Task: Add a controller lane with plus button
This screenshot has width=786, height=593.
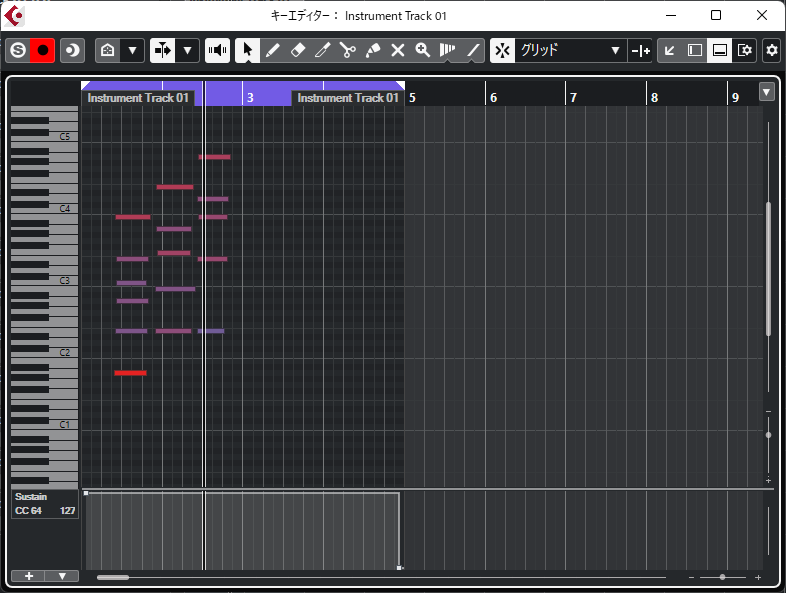Action: 29,576
